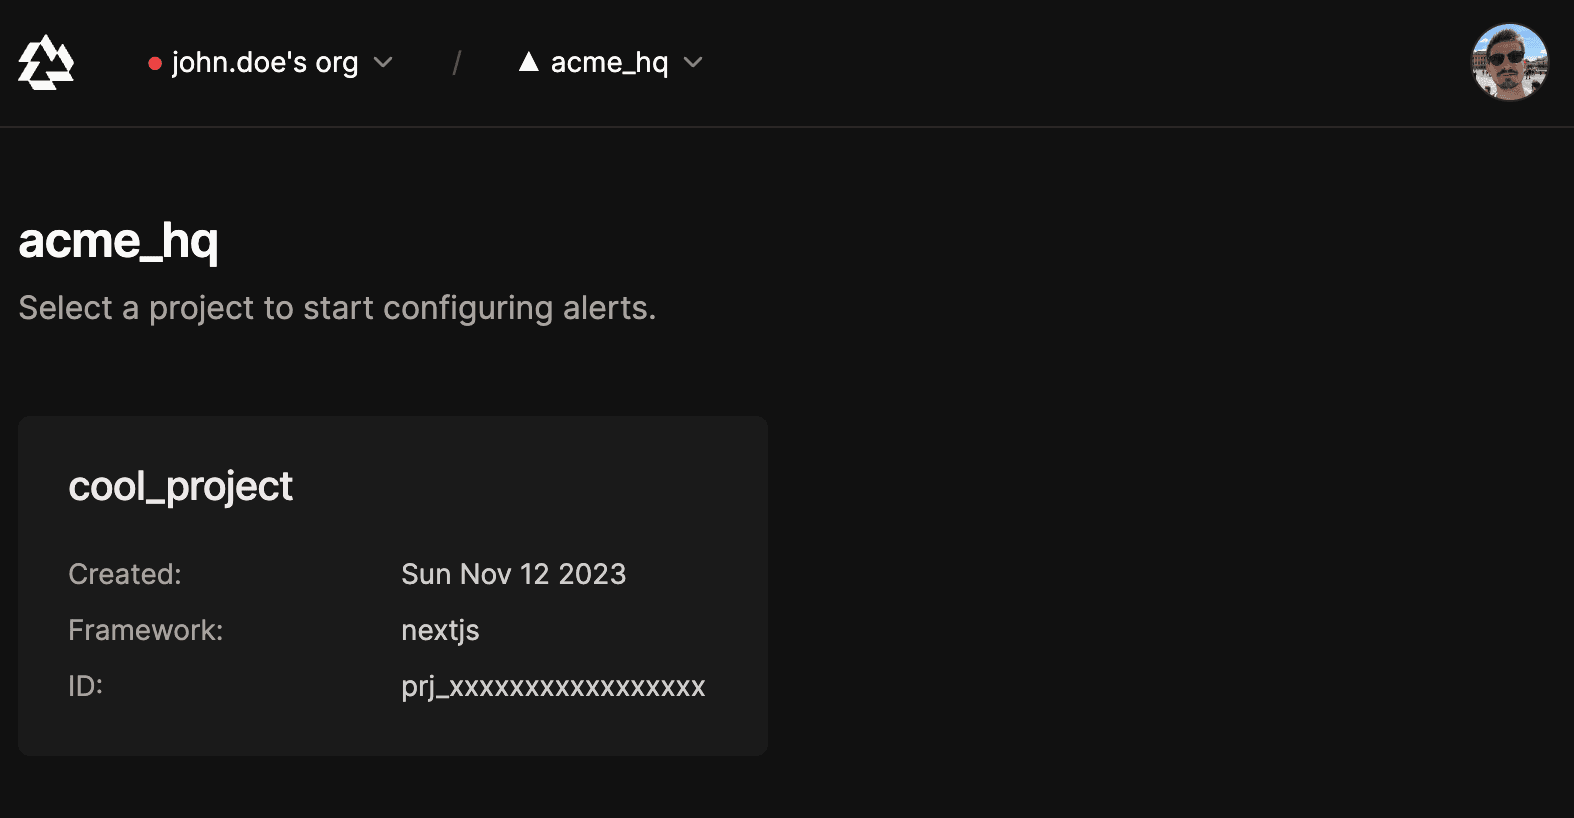Expand the chevron next to john.doe's org

click(x=383, y=62)
